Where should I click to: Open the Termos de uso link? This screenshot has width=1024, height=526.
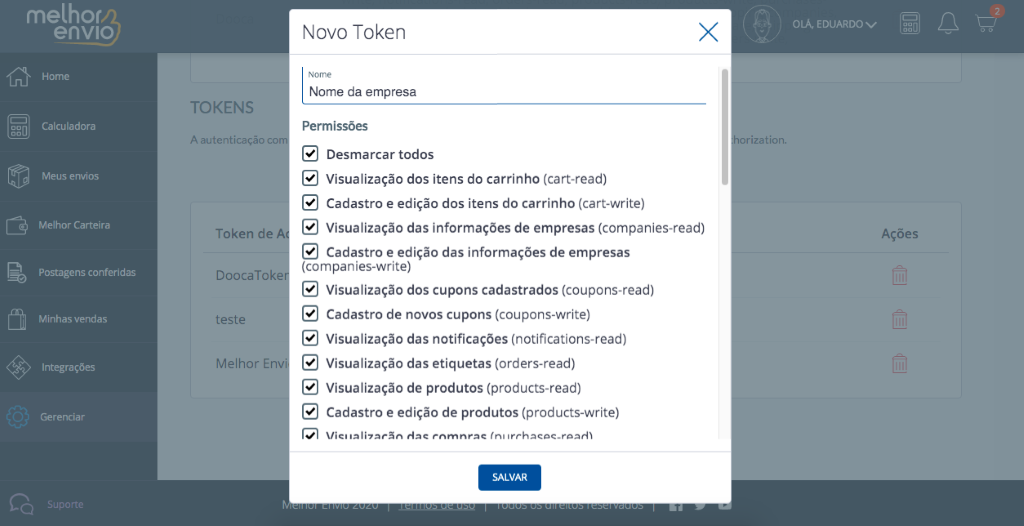click(x=437, y=505)
